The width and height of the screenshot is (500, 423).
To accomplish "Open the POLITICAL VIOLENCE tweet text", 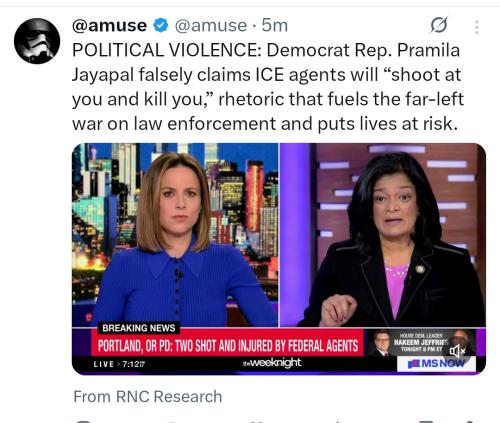I will click(268, 87).
